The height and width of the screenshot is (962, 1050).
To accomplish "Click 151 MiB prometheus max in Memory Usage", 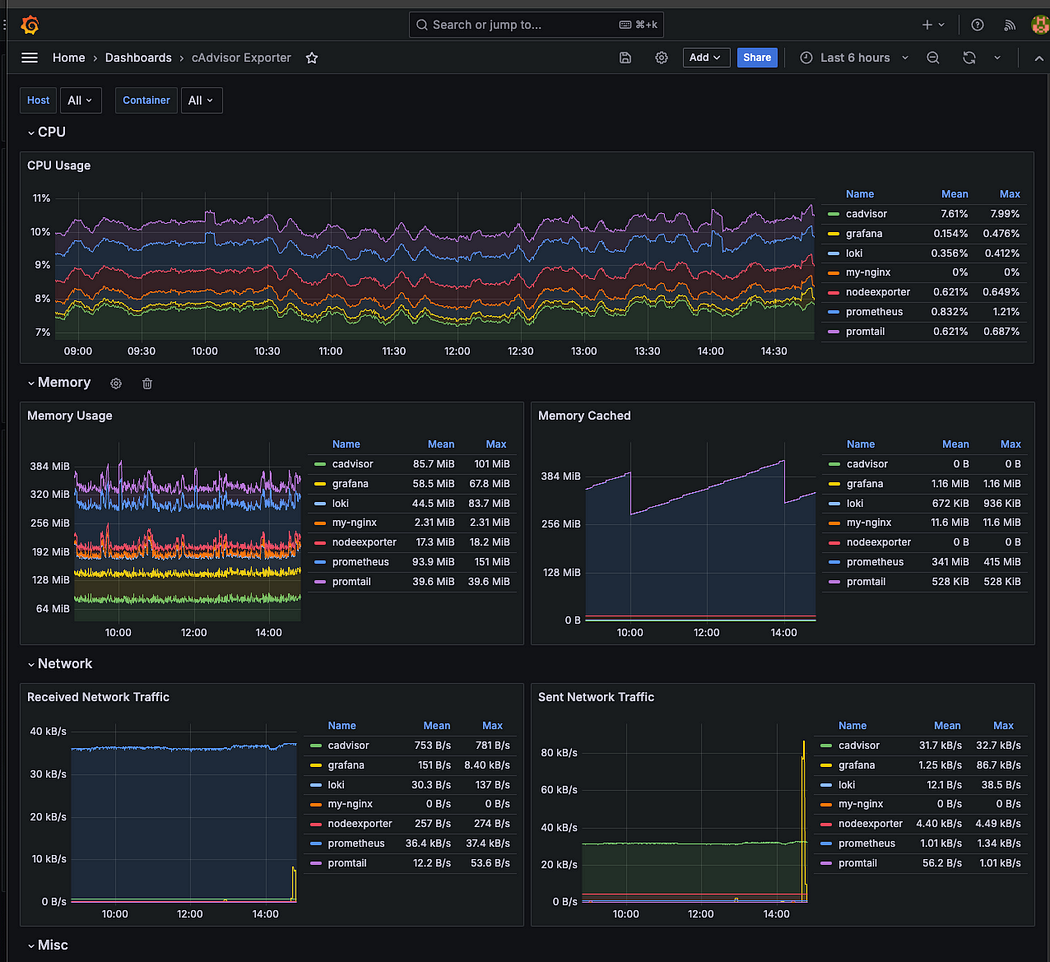I will 492,562.
